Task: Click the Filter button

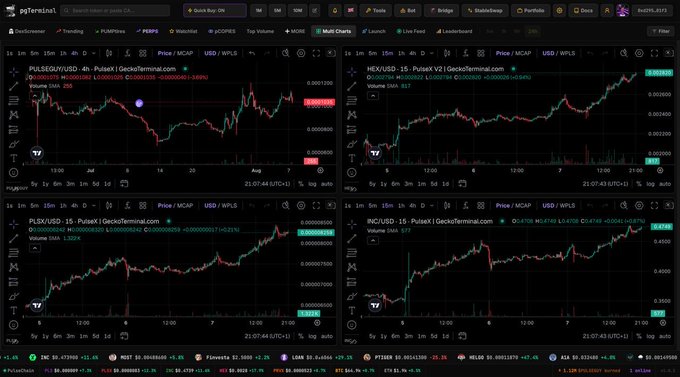Action: [661, 31]
